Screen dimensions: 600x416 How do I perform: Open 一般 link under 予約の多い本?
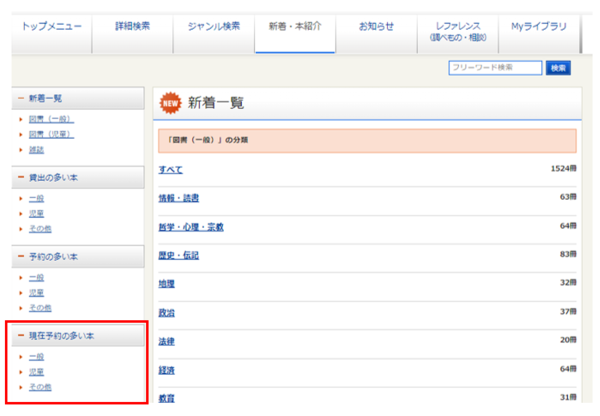click(36, 277)
